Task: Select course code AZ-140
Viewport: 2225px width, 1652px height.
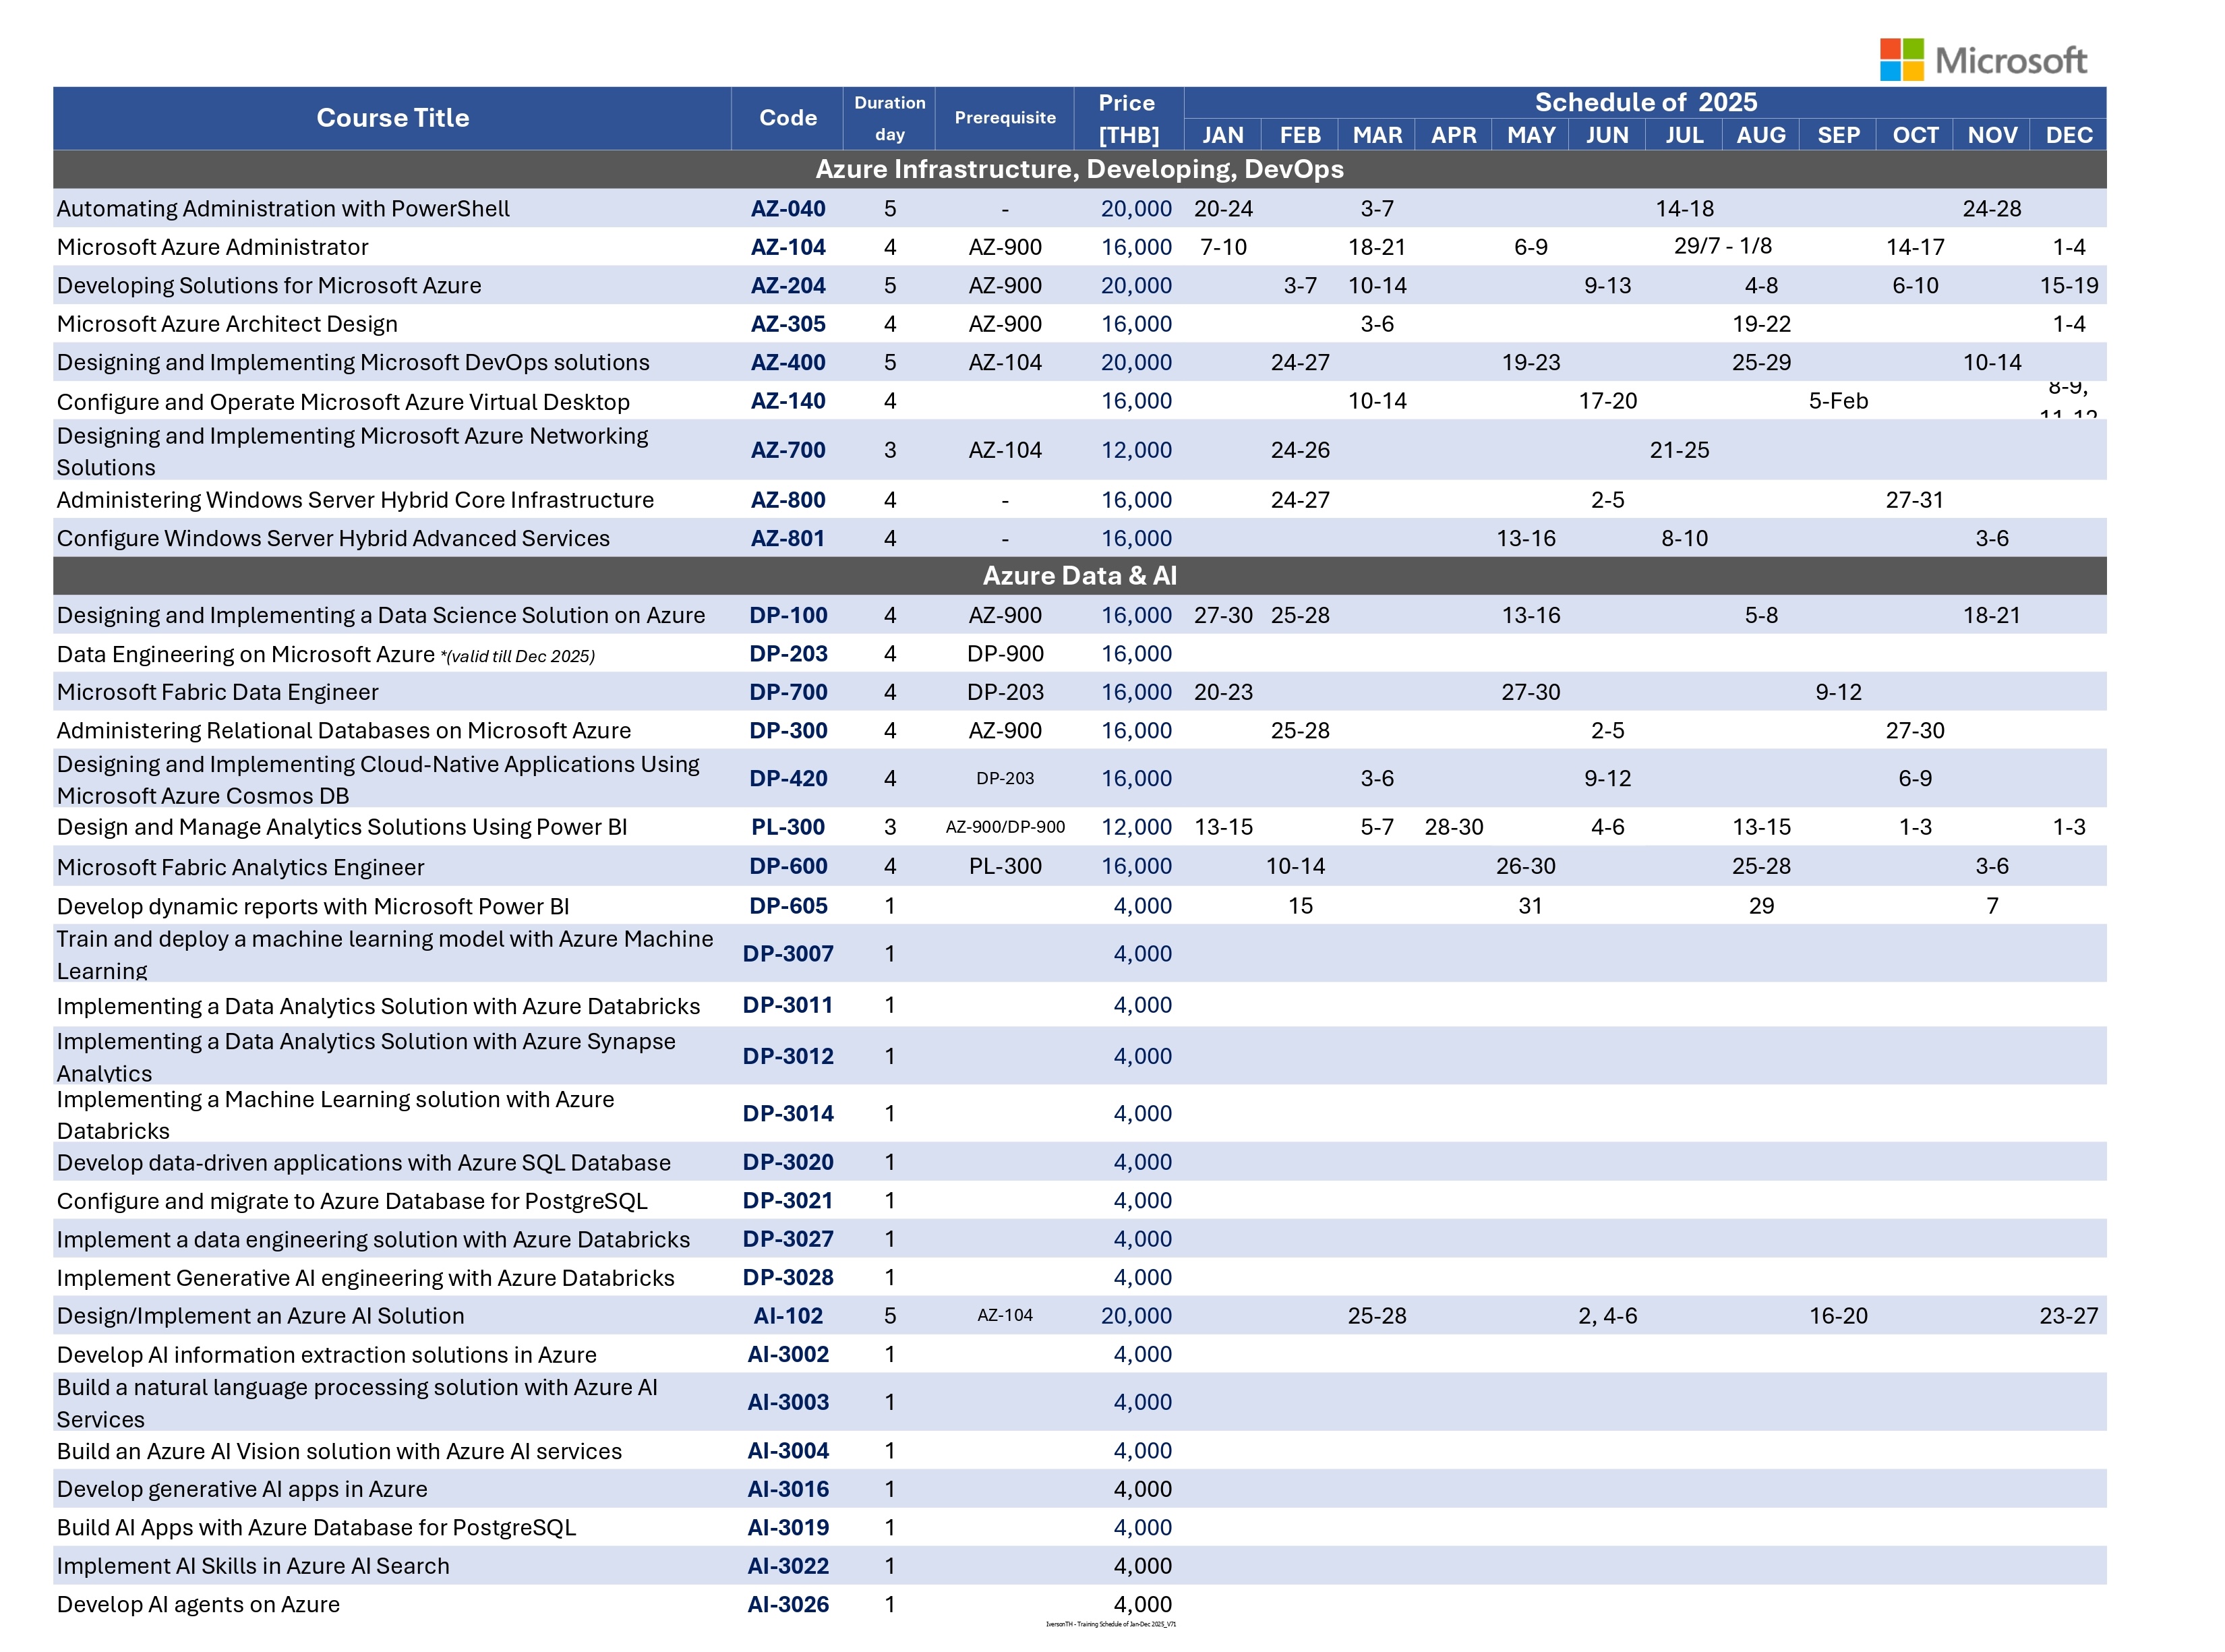Action: [x=788, y=401]
